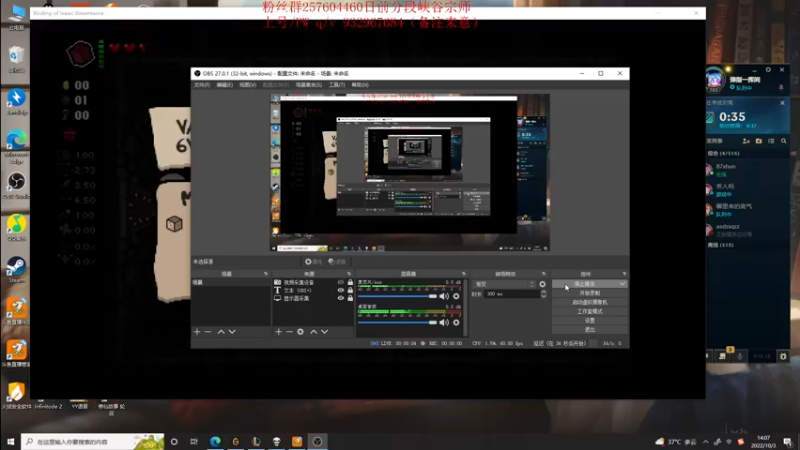Click the bug report icon at the client bottom
The image size is (800, 450).
pyautogui.click(x=783, y=356)
